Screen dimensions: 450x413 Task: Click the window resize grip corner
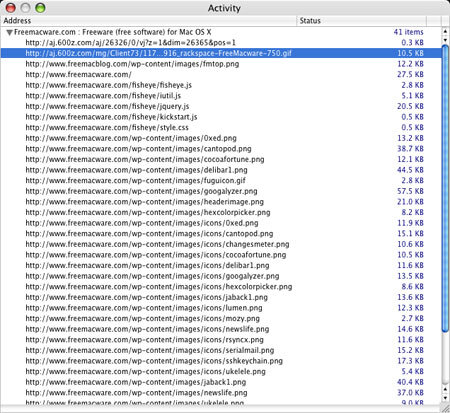click(445, 408)
